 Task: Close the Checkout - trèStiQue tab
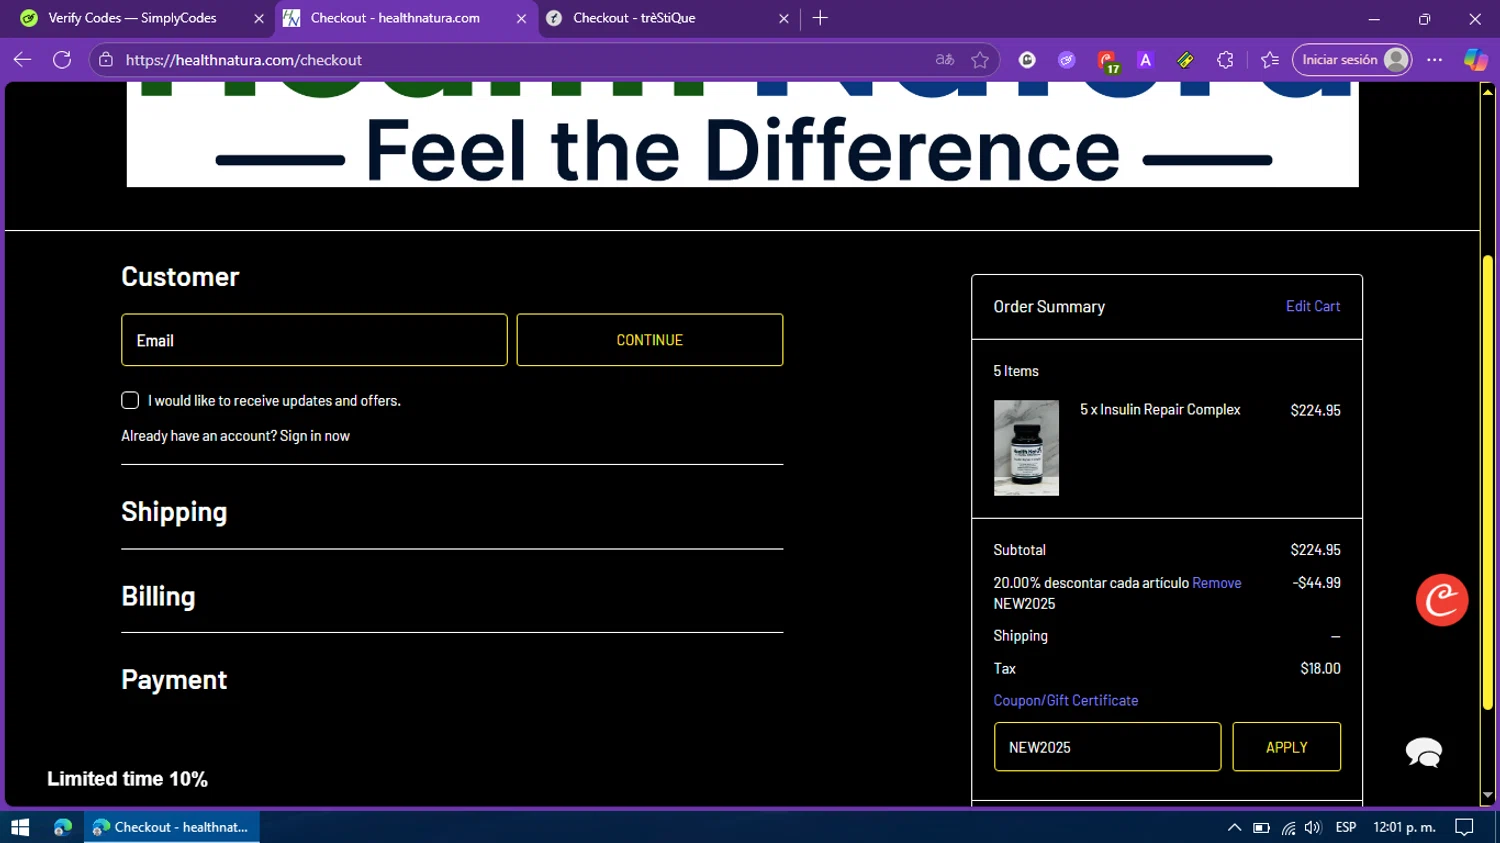pos(783,18)
